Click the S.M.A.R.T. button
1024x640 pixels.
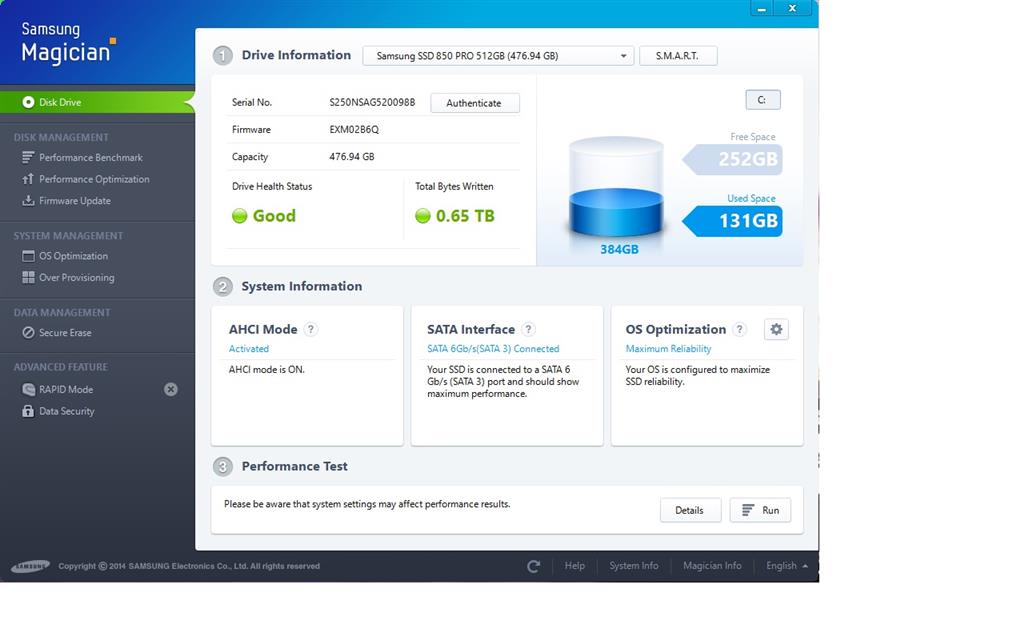click(x=678, y=56)
